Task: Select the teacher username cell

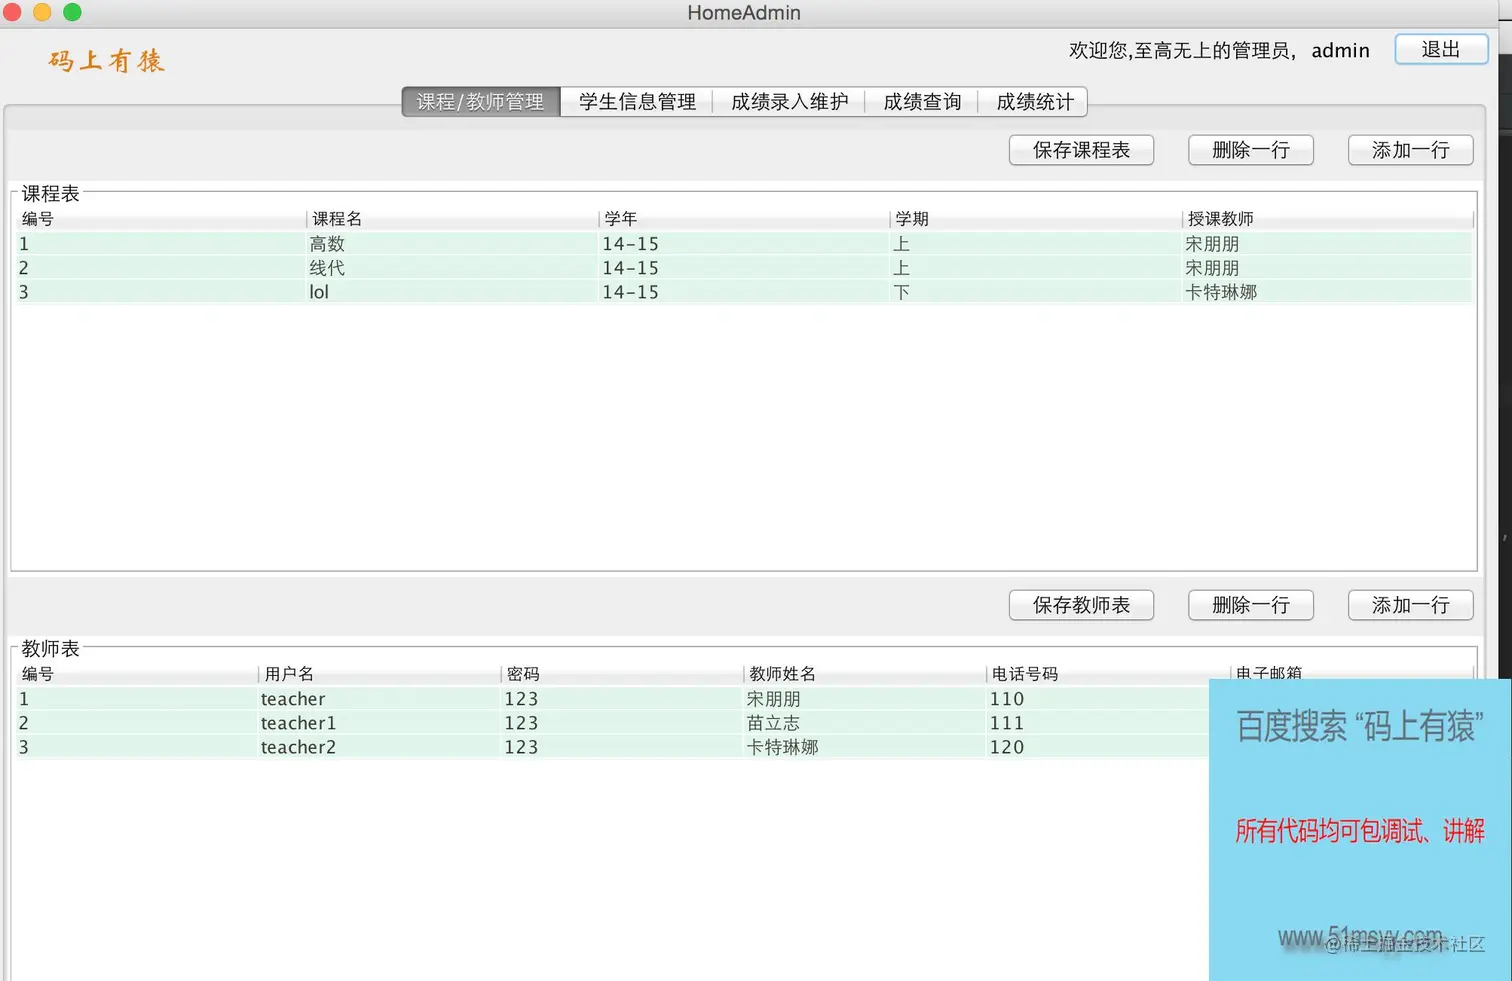Action: tap(379, 699)
